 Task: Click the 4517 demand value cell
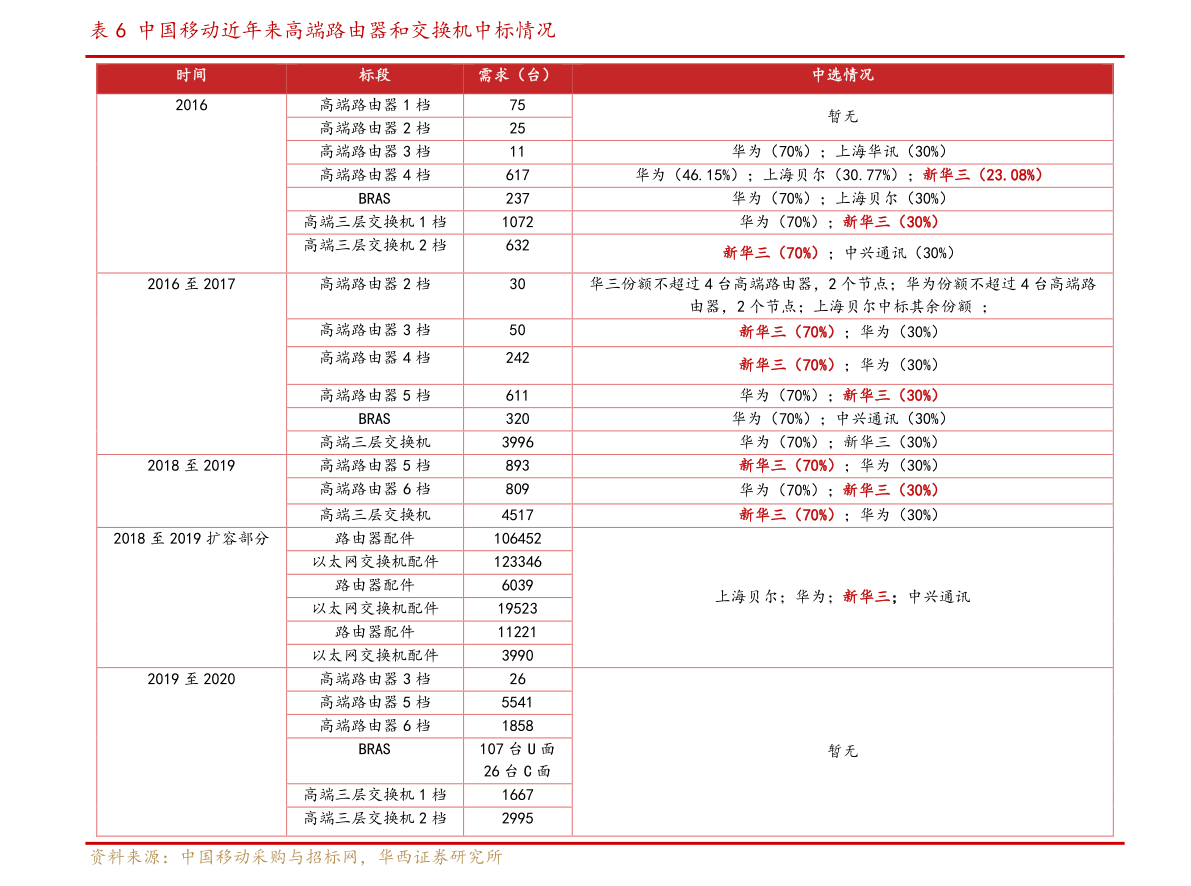517,515
